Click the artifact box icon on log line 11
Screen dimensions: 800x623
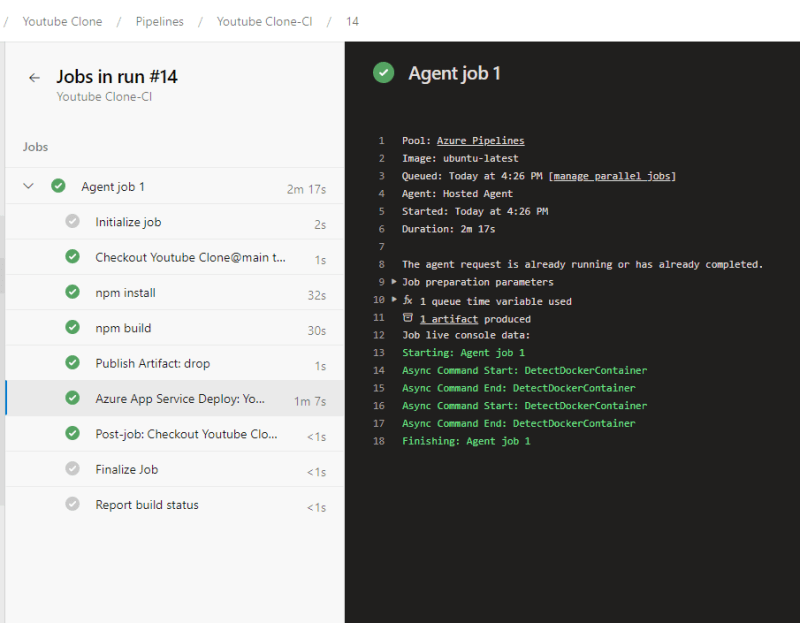point(408,318)
